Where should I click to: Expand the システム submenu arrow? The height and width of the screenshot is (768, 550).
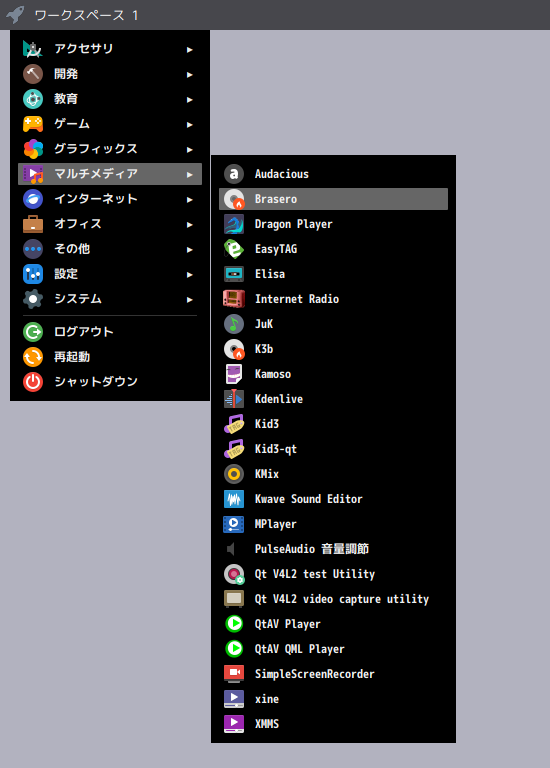point(190,299)
